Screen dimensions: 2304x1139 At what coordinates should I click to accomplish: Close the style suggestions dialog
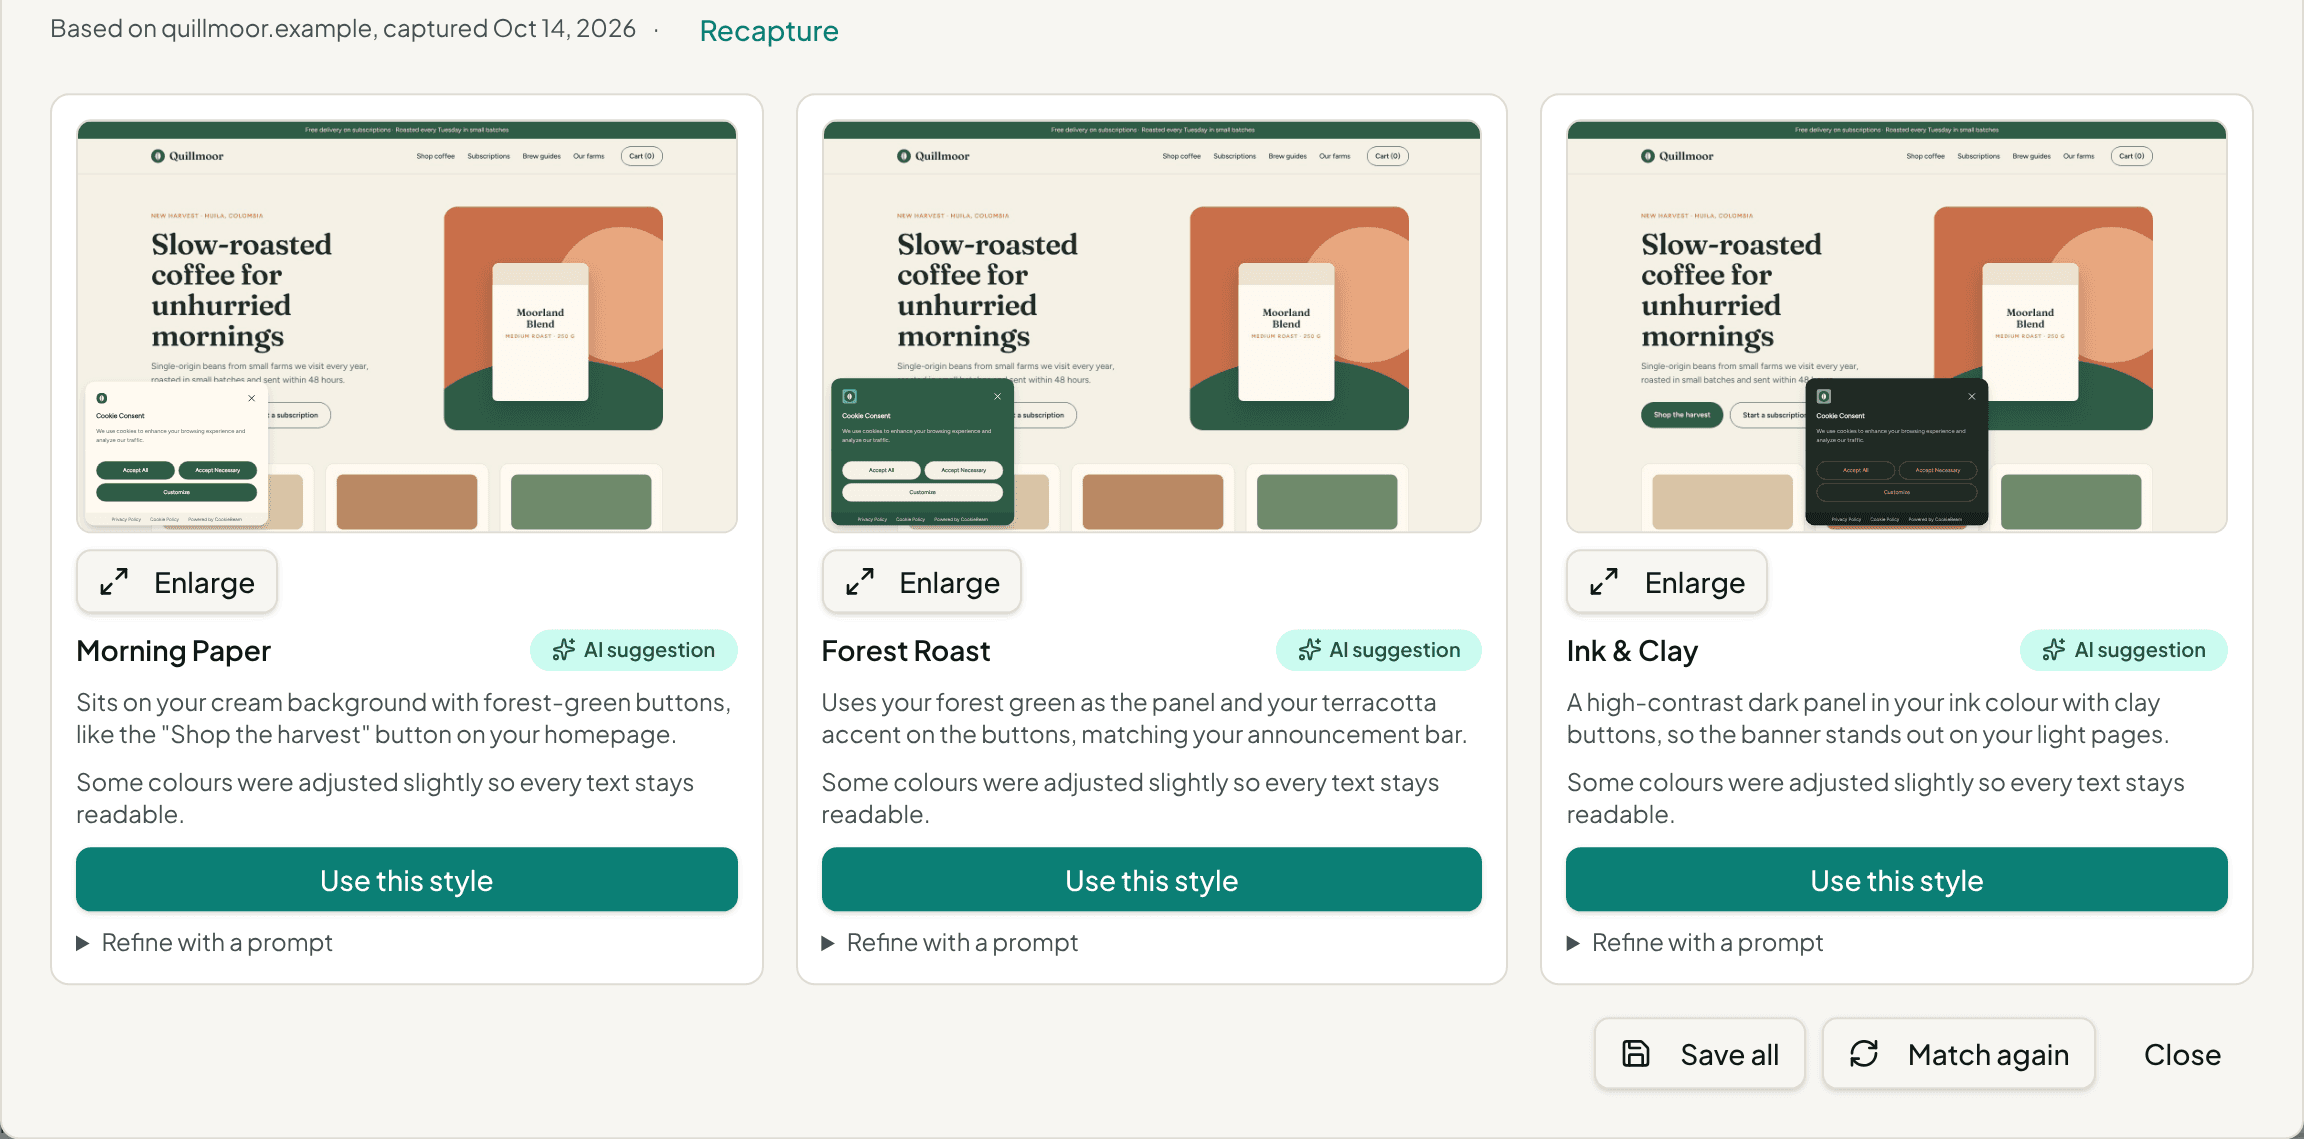2182,1055
